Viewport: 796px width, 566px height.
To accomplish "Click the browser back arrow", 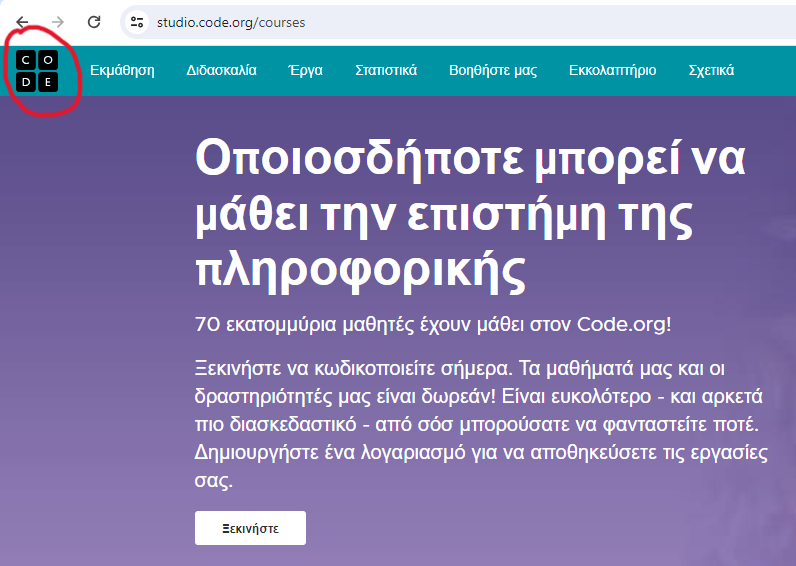I will click(22, 22).
